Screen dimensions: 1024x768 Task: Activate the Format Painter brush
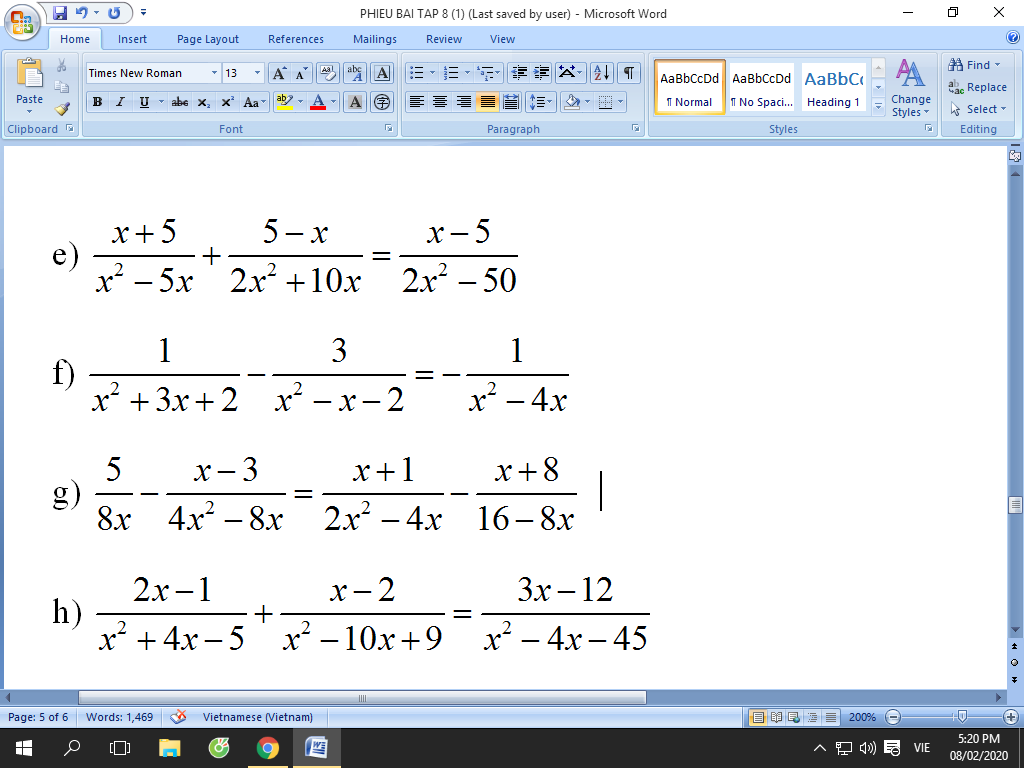[x=61, y=108]
